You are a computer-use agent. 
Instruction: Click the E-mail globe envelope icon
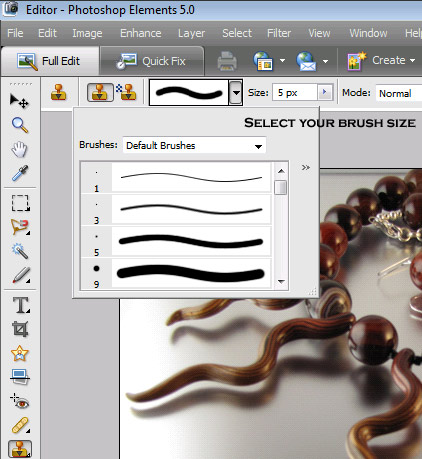point(306,61)
